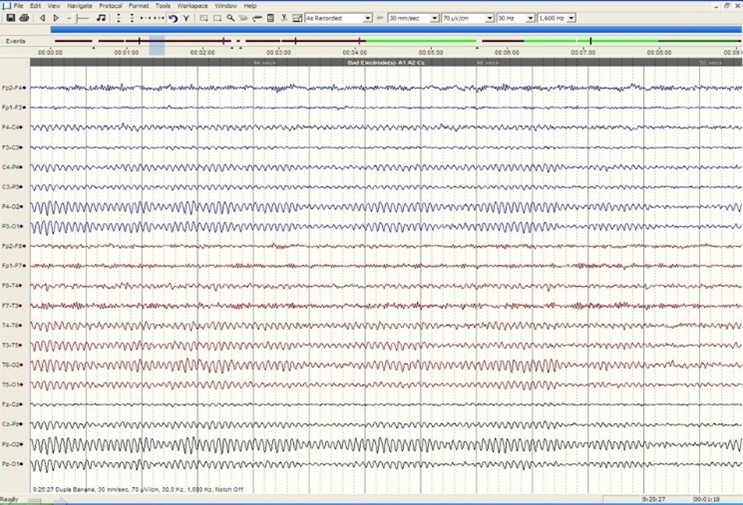
Task: Open the As Recorded montage dropdown
Action: [x=368, y=18]
